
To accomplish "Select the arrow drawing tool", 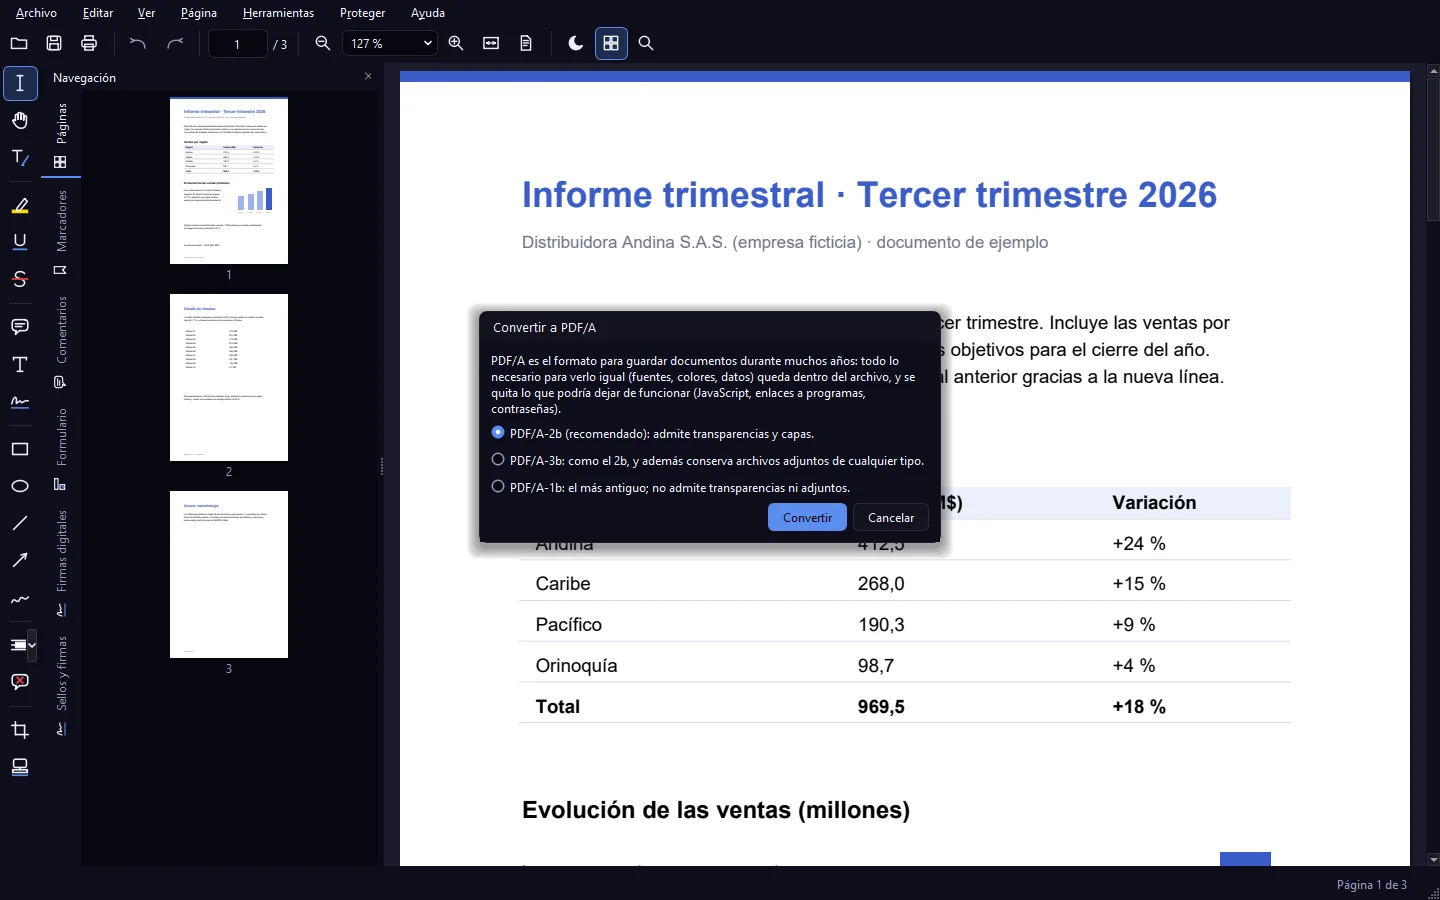I will coord(20,560).
